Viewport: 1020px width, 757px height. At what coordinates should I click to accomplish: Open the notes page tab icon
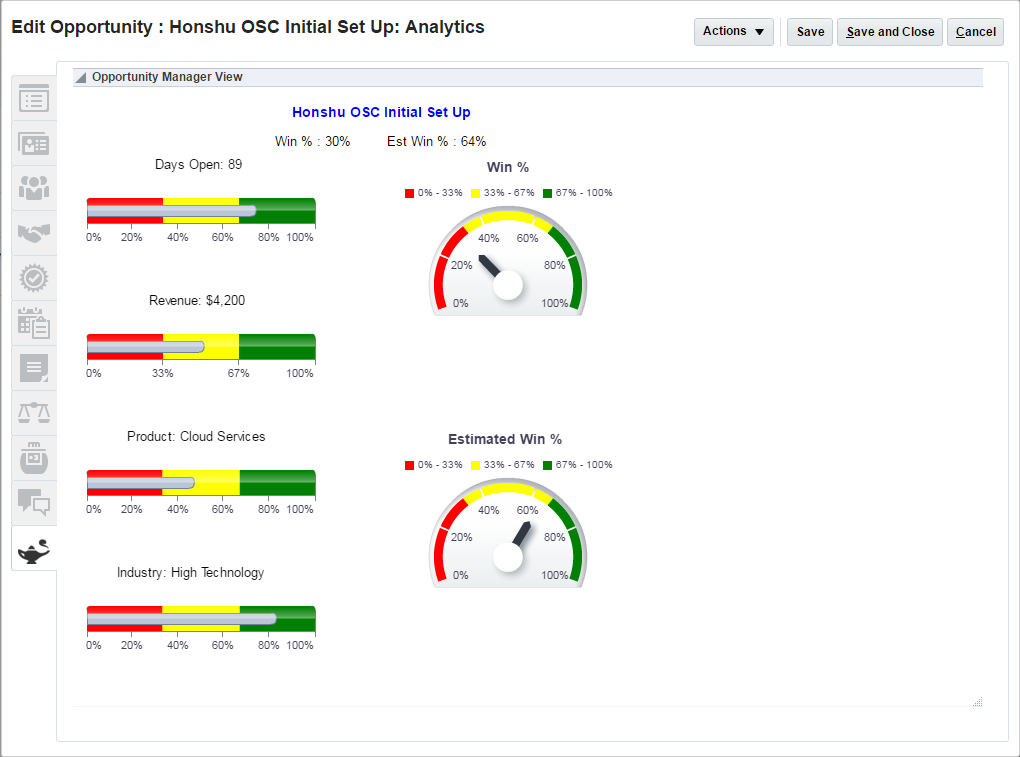[34, 368]
